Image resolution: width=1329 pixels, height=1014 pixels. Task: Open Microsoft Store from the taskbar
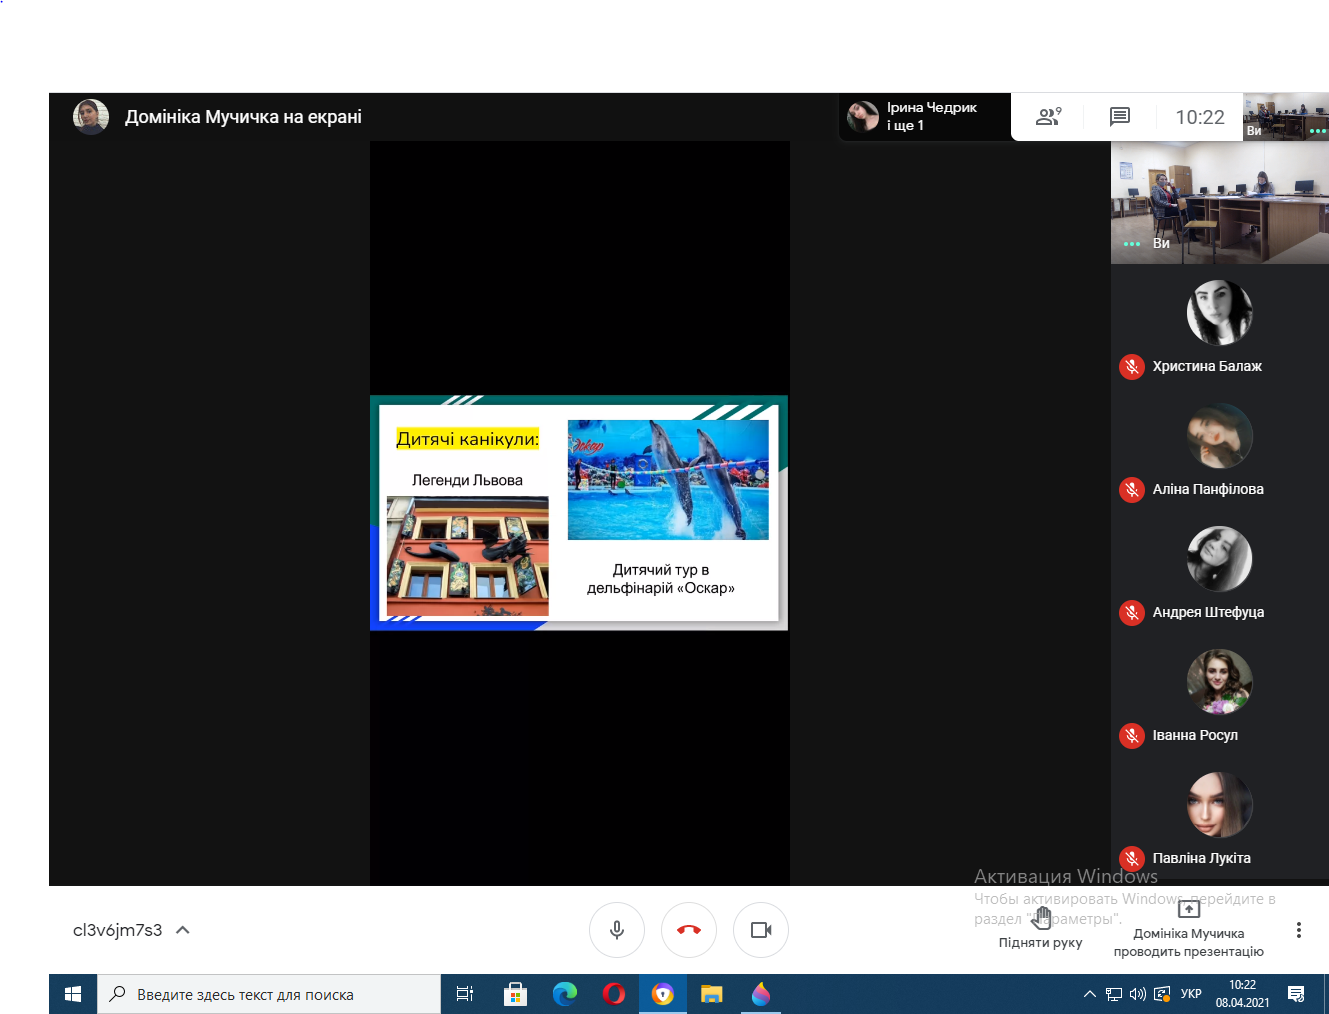point(515,994)
